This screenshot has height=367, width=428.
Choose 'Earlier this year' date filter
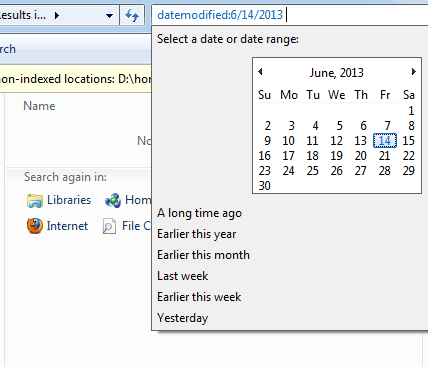coord(197,234)
